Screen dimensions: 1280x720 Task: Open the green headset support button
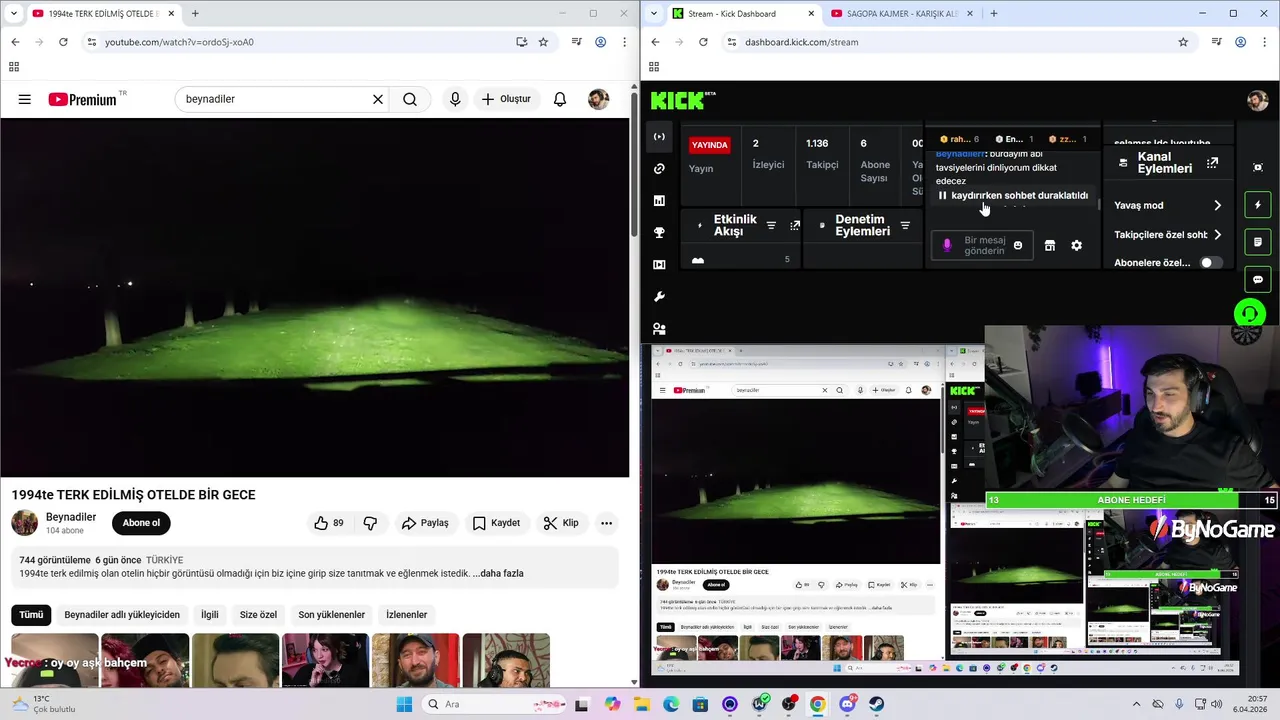click(x=1249, y=315)
